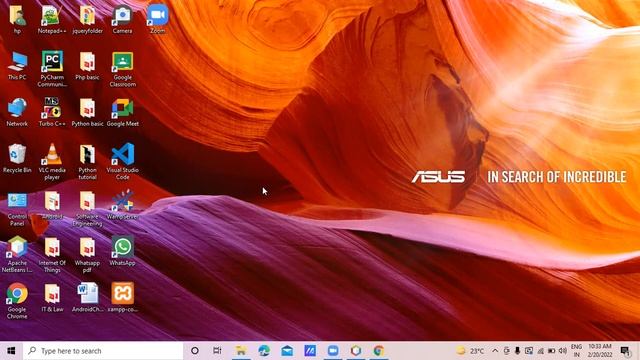Select the This PC icon
The width and height of the screenshot is (640, 360).
click(17, 66)
